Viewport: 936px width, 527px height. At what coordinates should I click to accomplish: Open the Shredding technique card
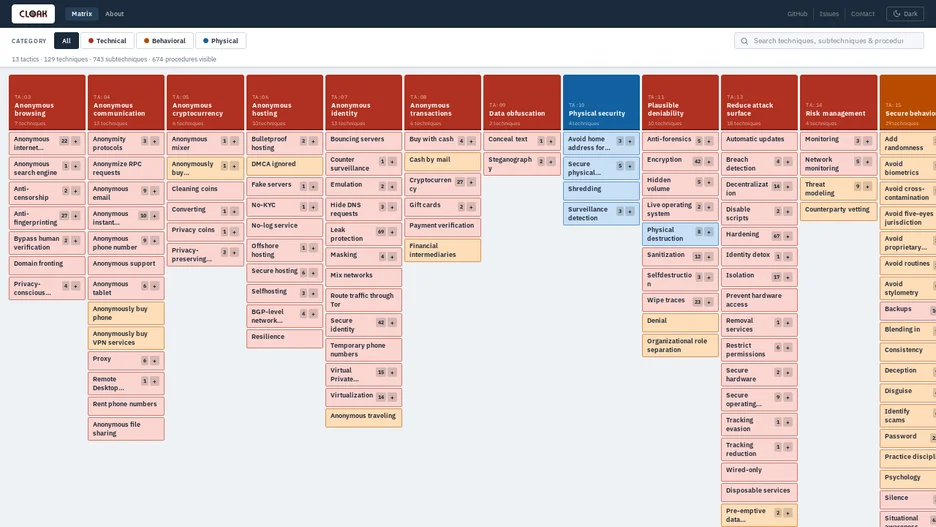coord(601,190)
